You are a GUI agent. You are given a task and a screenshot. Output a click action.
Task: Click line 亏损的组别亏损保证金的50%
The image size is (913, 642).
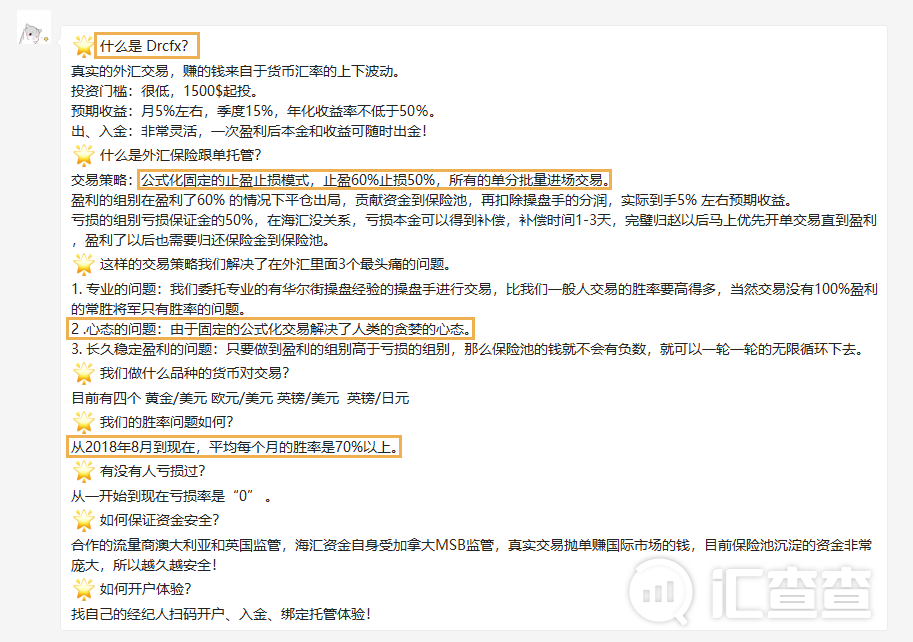click(x=474, y=230)
